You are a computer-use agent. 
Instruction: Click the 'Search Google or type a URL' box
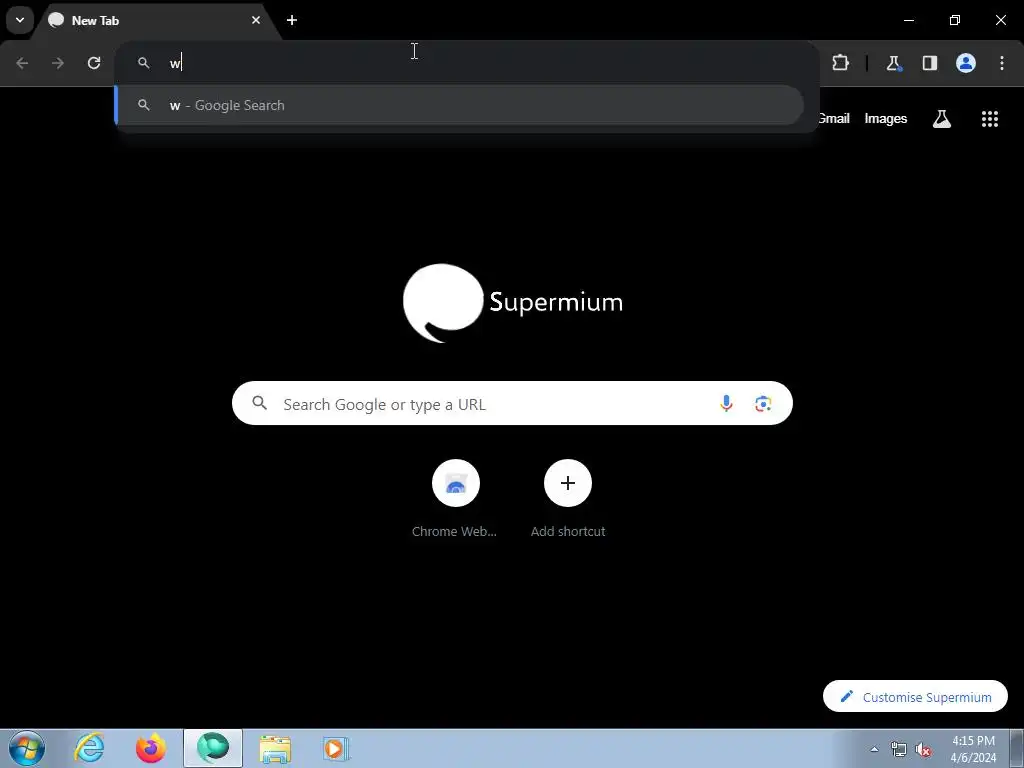click(x=512, y=404)
